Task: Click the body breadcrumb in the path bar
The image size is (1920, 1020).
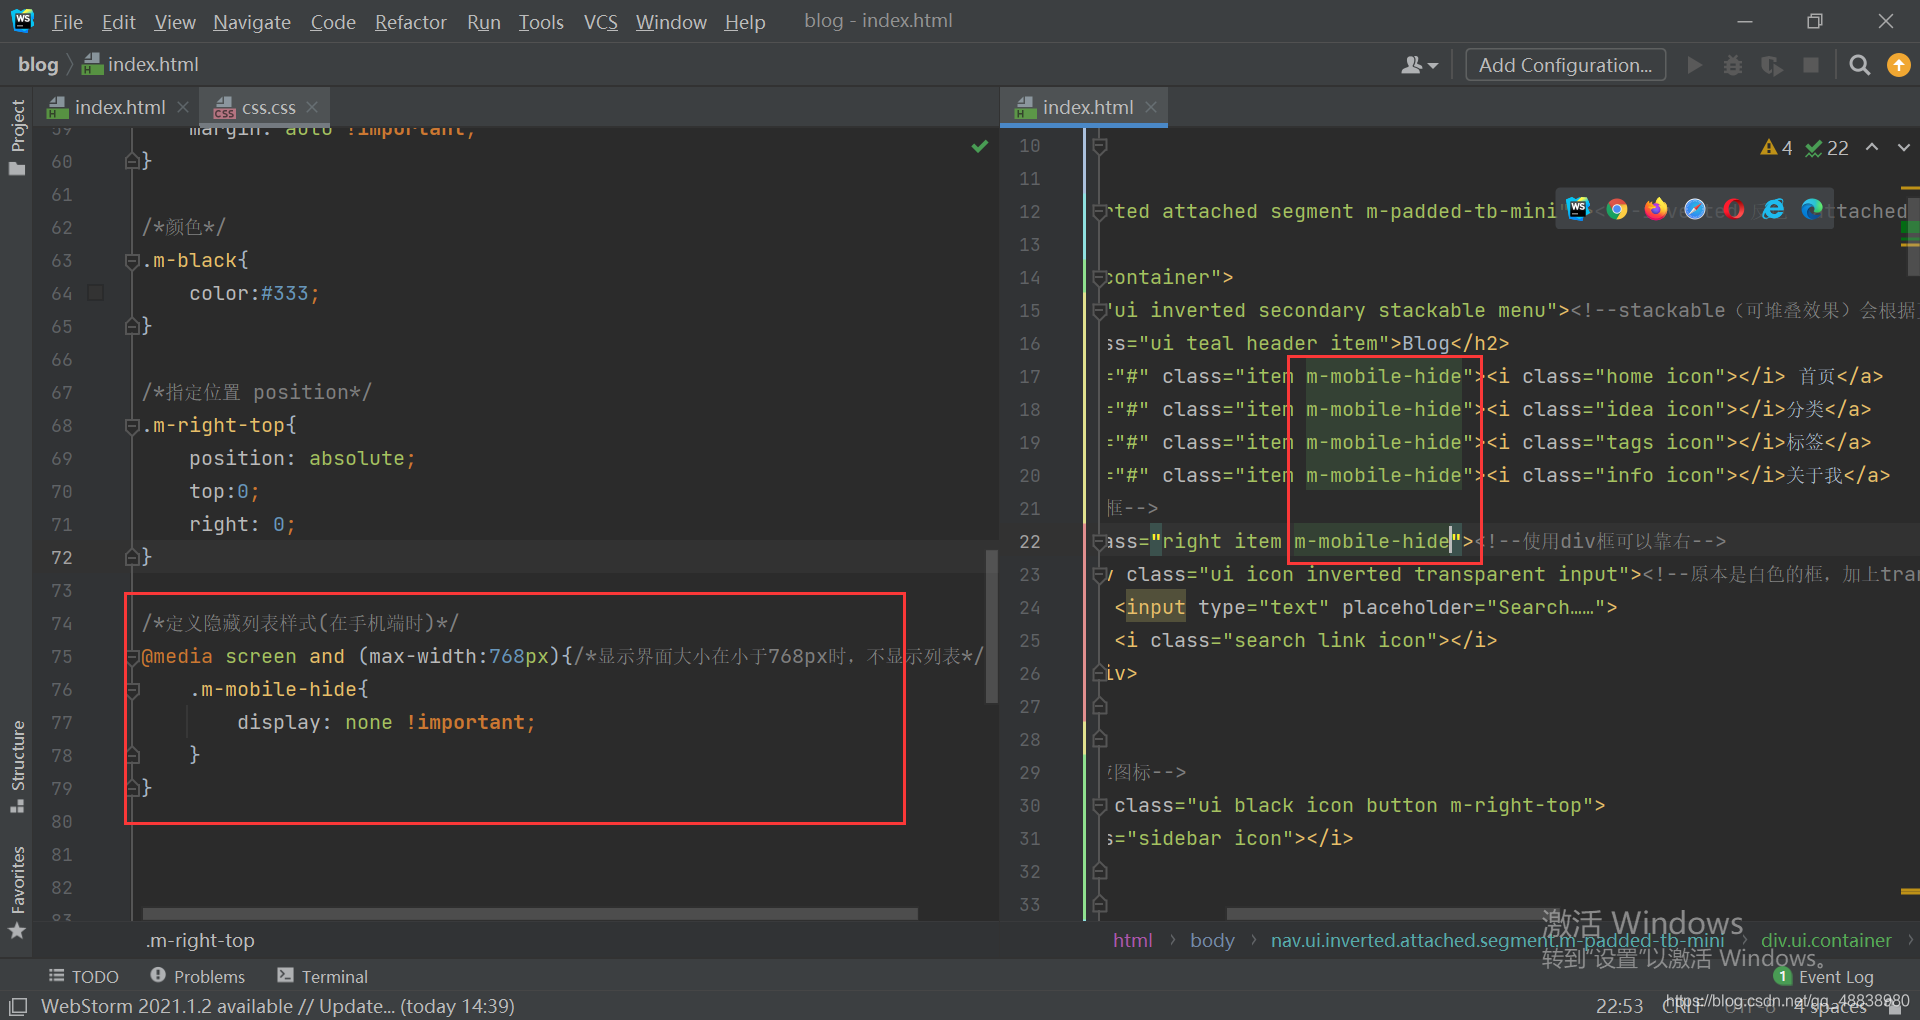Action: click(1212, 940)
